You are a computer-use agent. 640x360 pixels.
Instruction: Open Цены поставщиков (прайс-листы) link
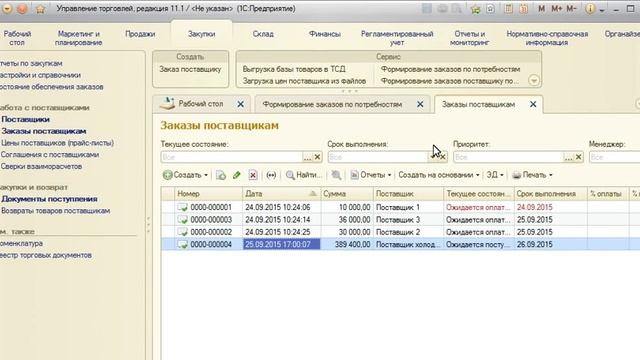pyautogui.click(x=57, y=143)
